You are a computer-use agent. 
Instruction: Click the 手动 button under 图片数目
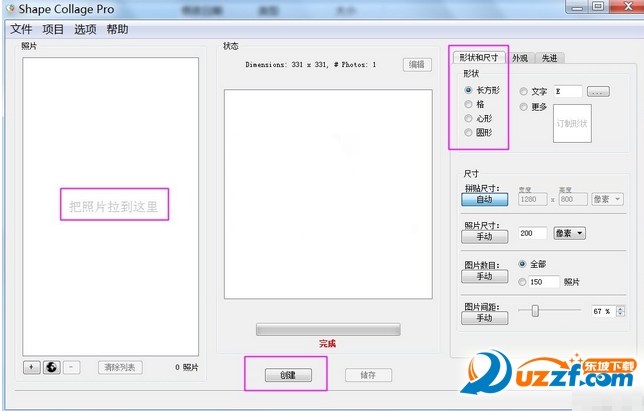click(x=484, y=276)
